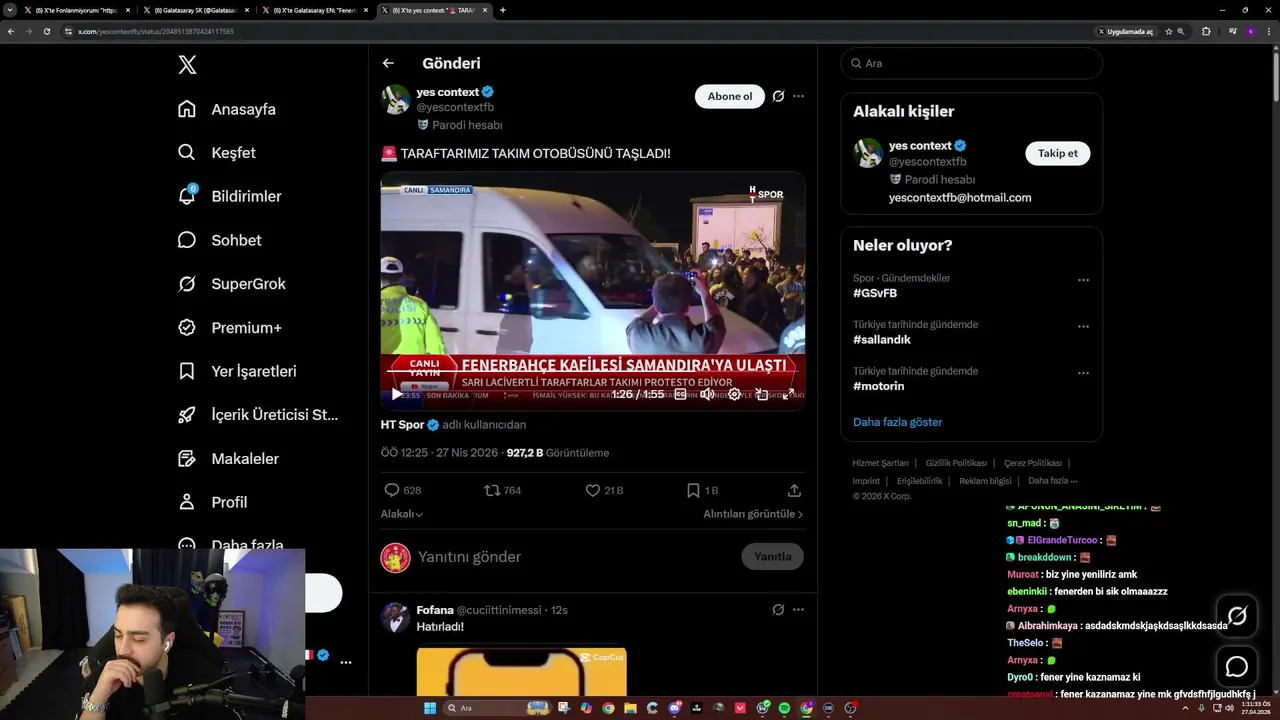Click the Takip et button
This screenshot has height=720, width=1280.
(1057, 153)
